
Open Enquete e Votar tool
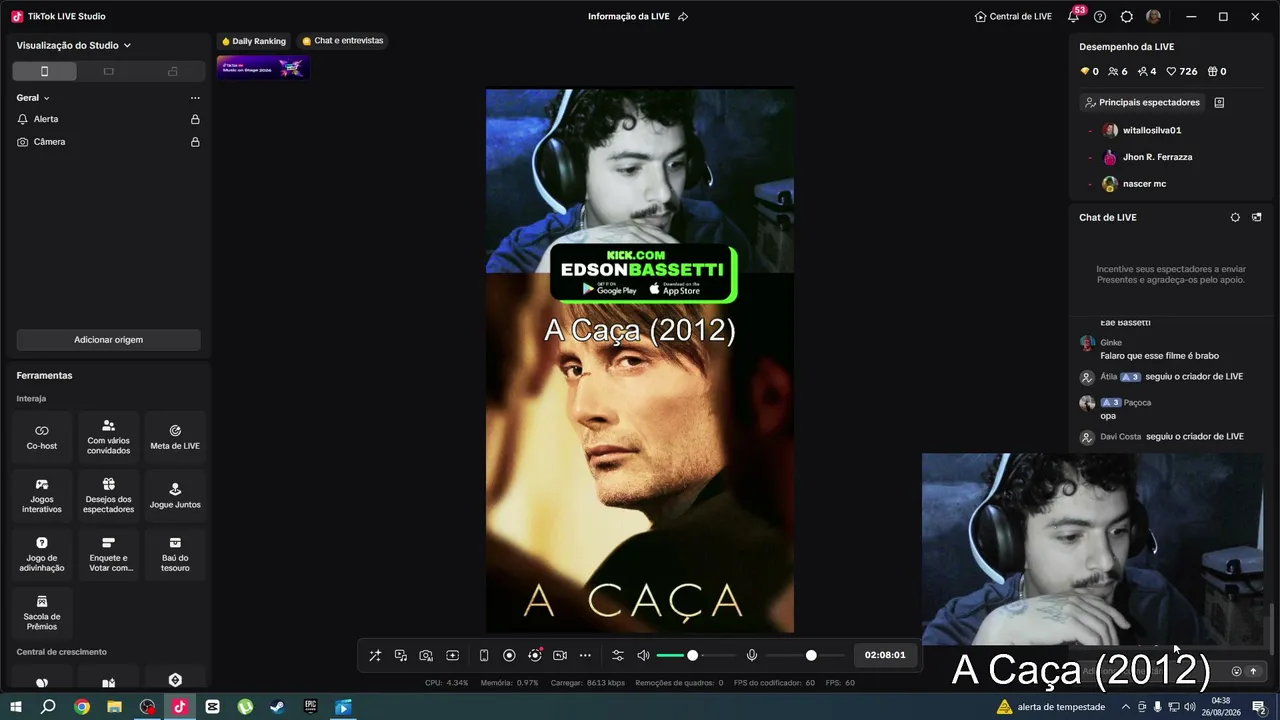tap(108, 554)
